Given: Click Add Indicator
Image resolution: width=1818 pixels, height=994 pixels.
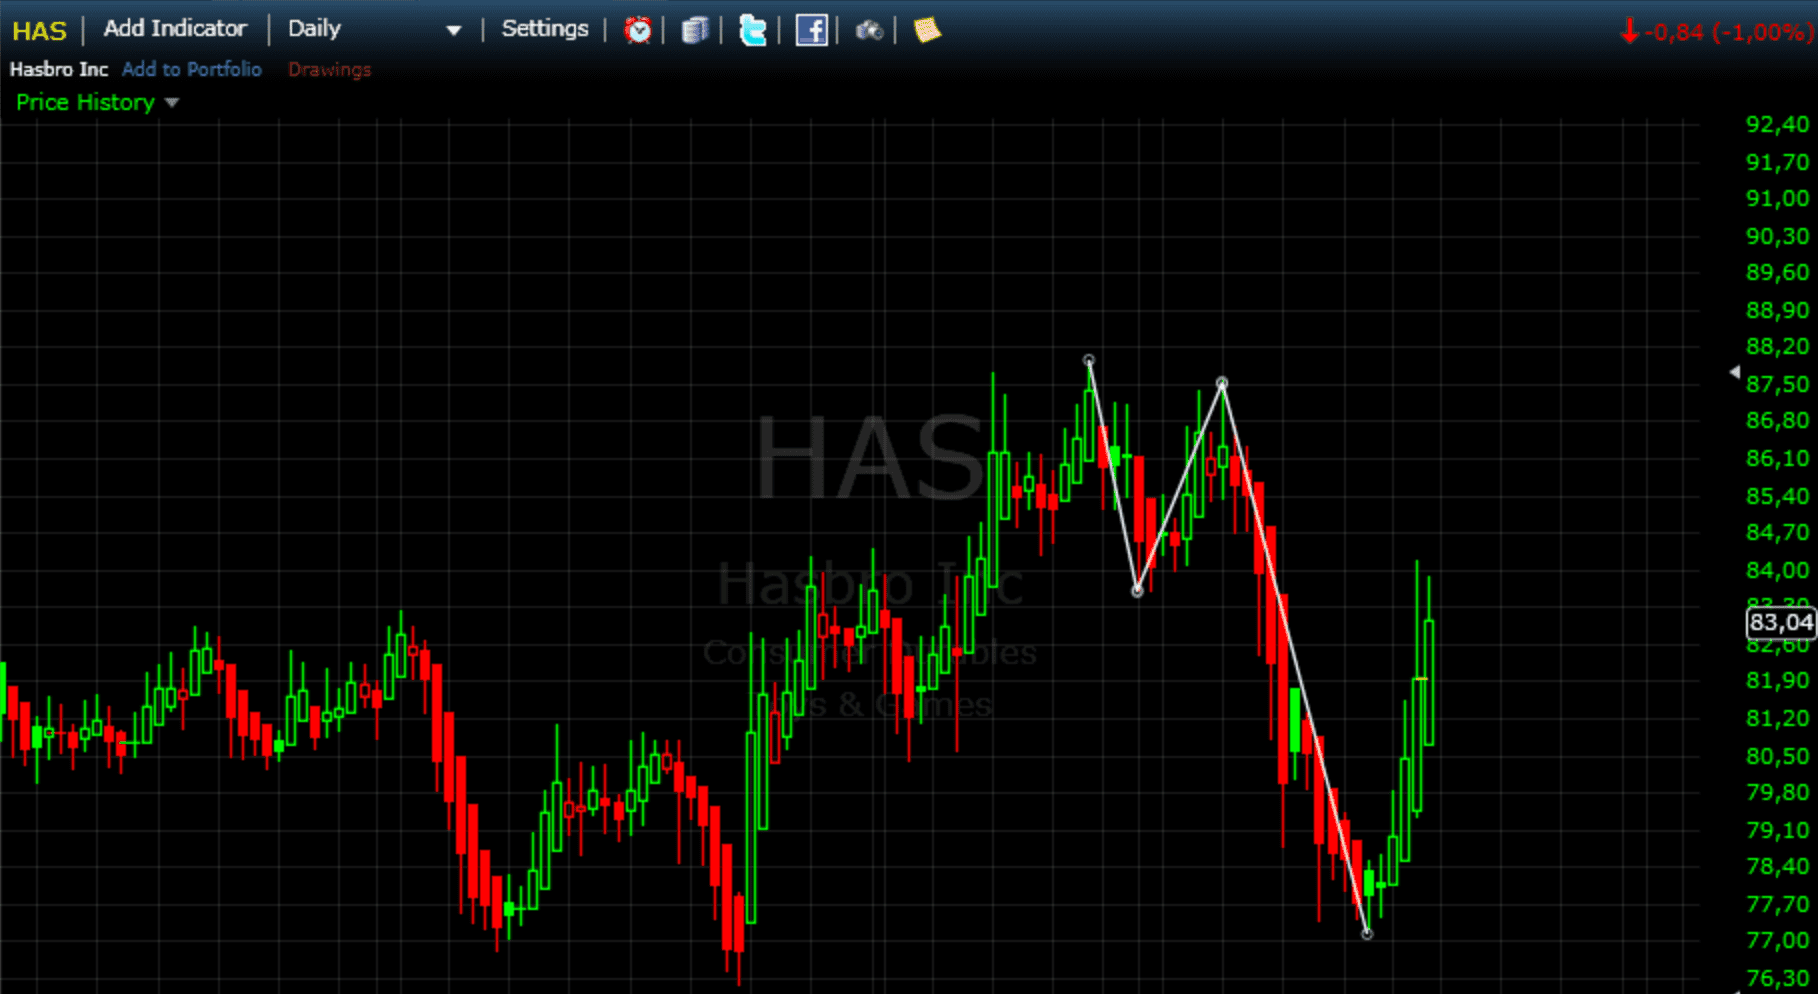Looking at the screenshot, I should [175, 29].
